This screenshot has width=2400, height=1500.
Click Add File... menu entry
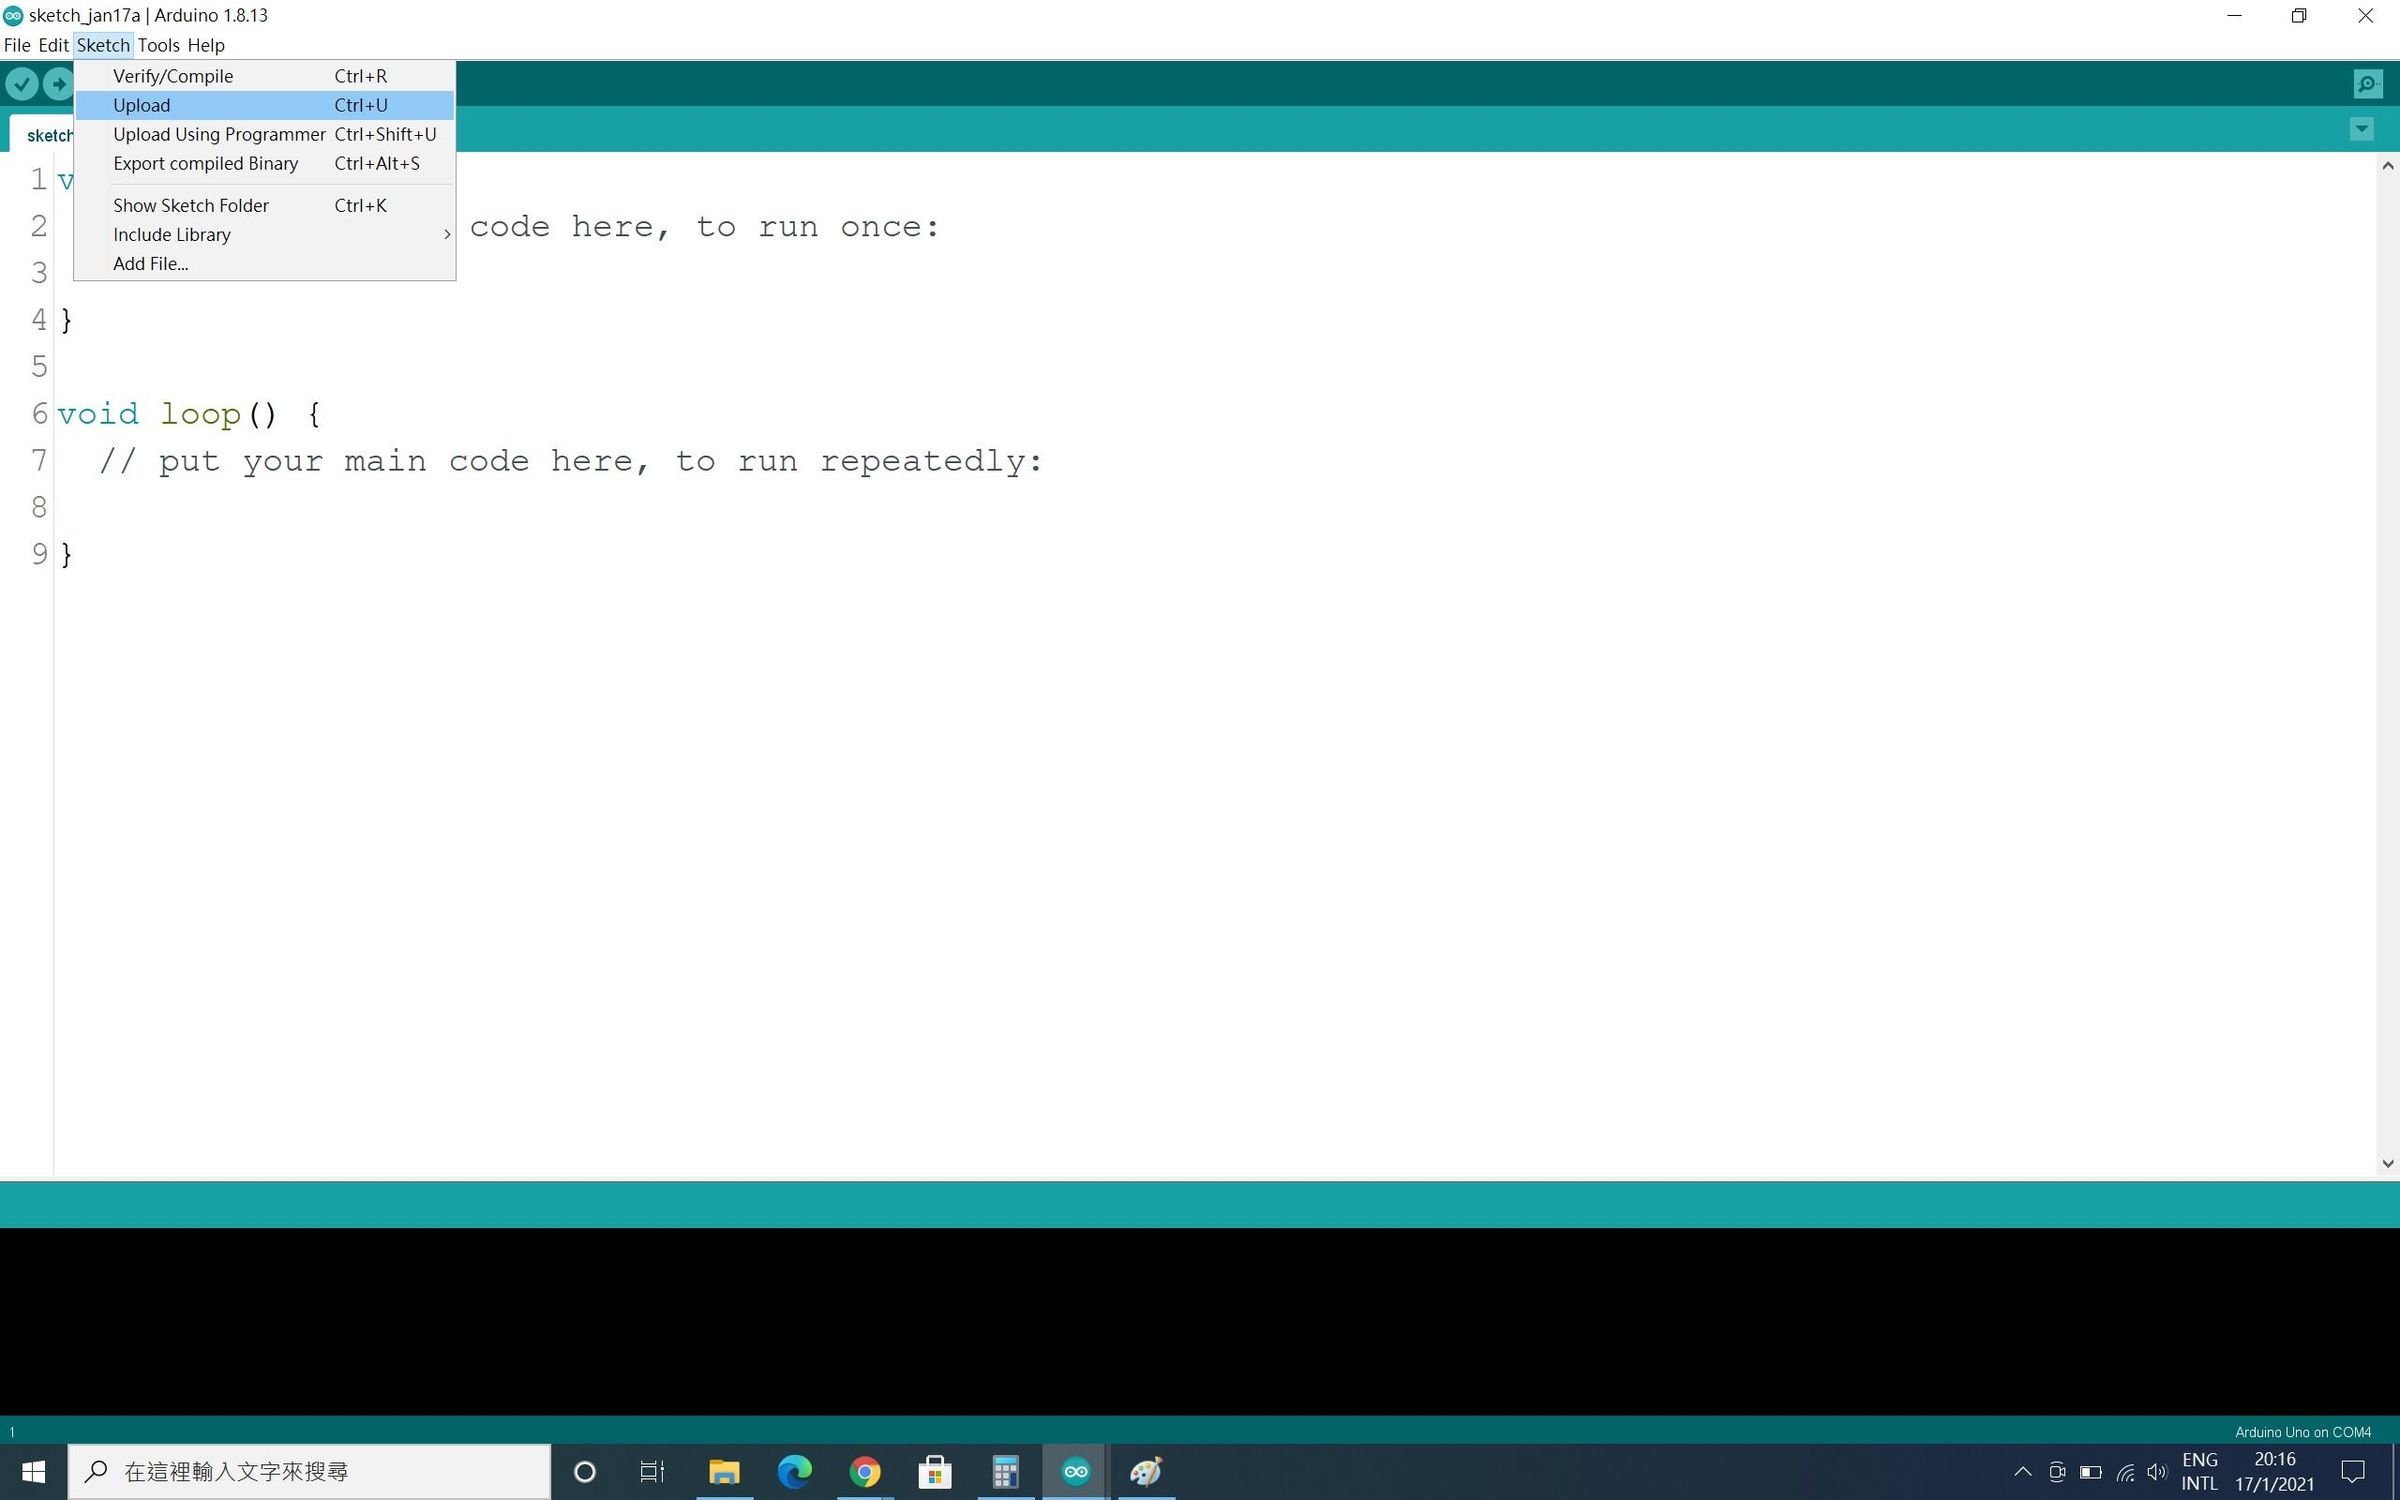150,264
